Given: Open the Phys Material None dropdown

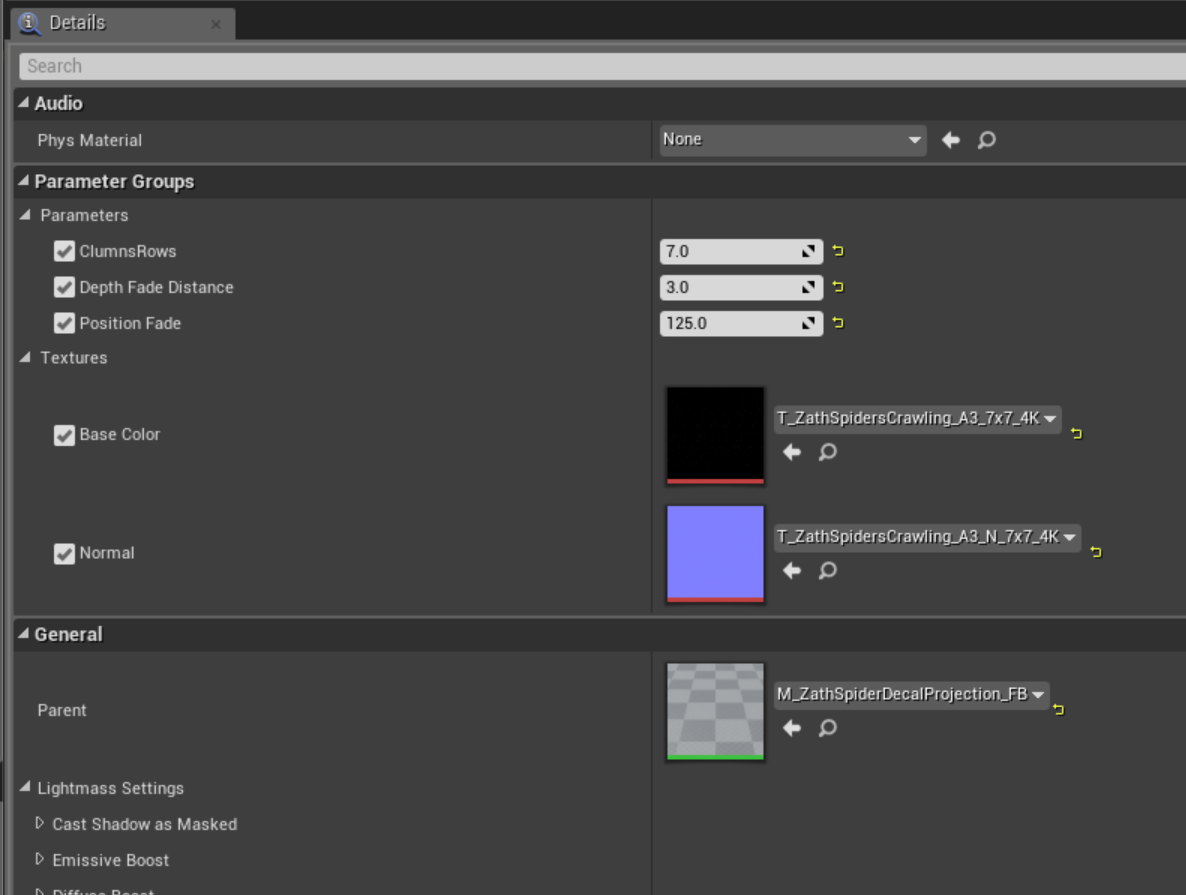Looking at the screenshot, I should pos(792,140).
